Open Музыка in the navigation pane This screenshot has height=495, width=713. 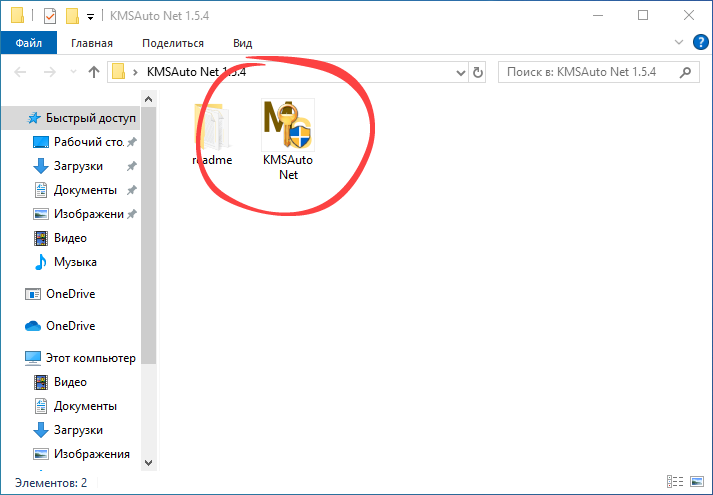tap(75, 262)
